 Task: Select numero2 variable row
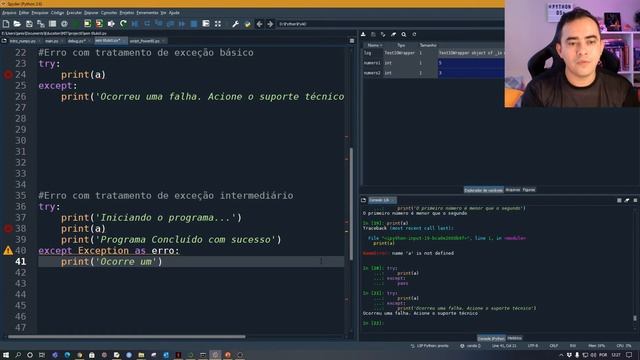(x=433, y=73)
